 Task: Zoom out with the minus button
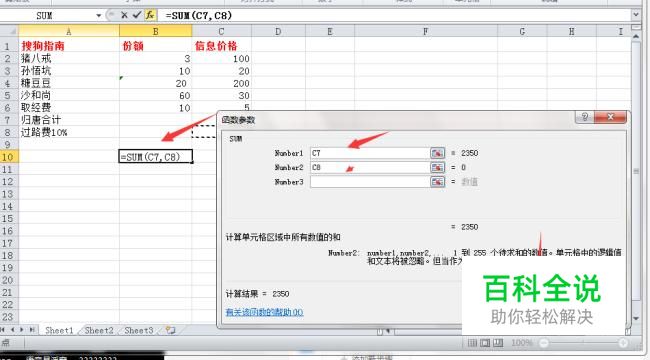543,343
